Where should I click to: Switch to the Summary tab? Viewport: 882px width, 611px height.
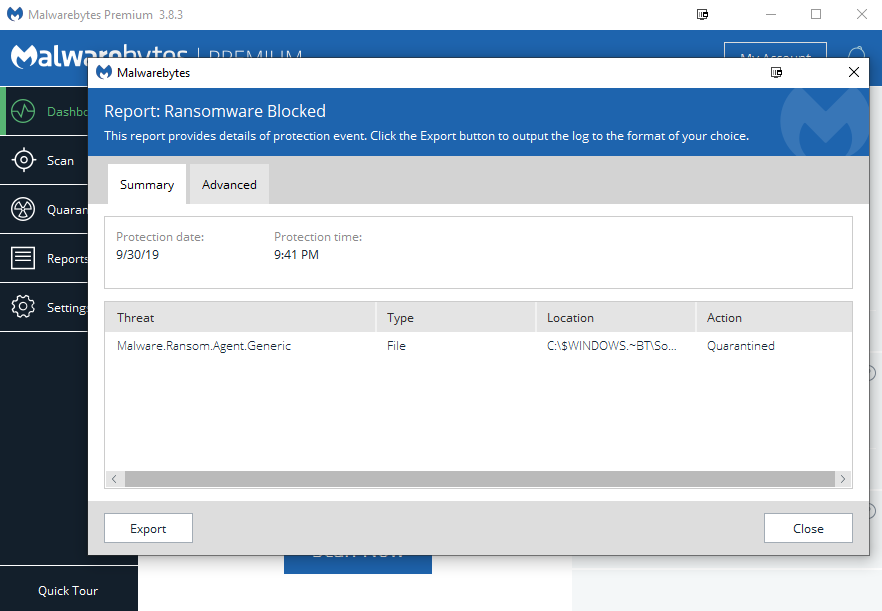click(147, 185)
